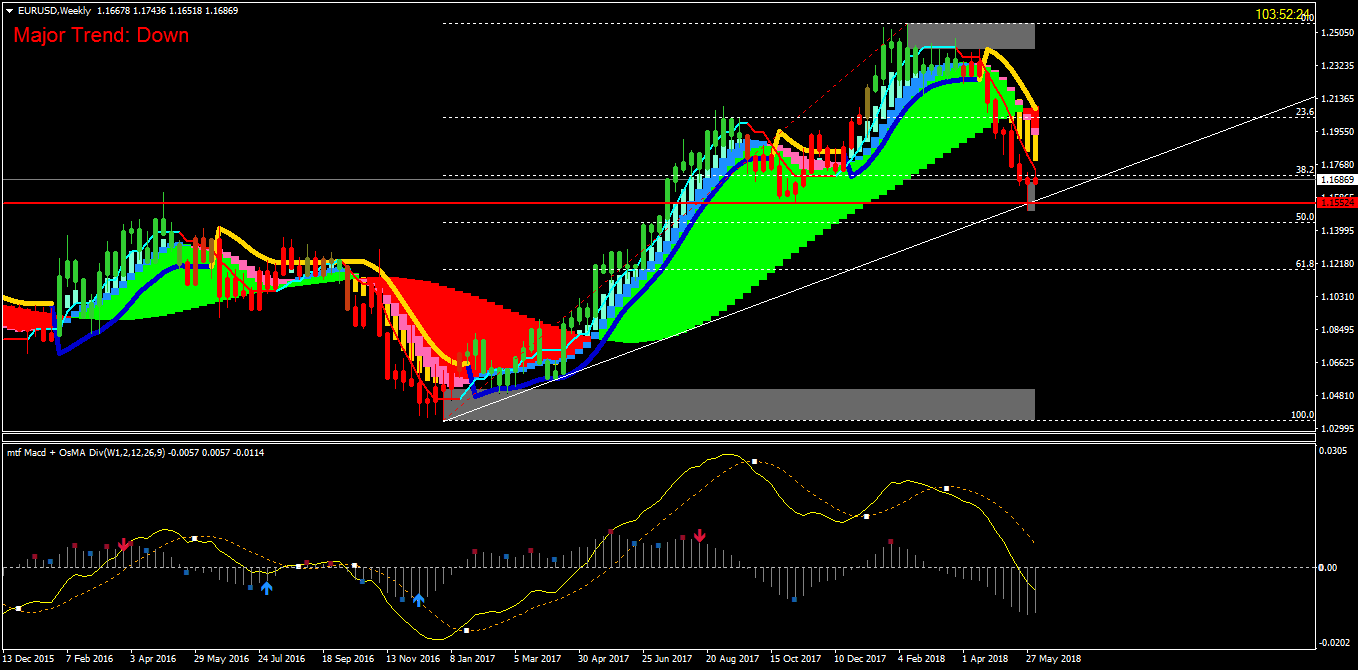This screenshot has width=1358, height=670.
Task: Click the 4 Feb 2018 date label
Action: [x=921, y=659]
